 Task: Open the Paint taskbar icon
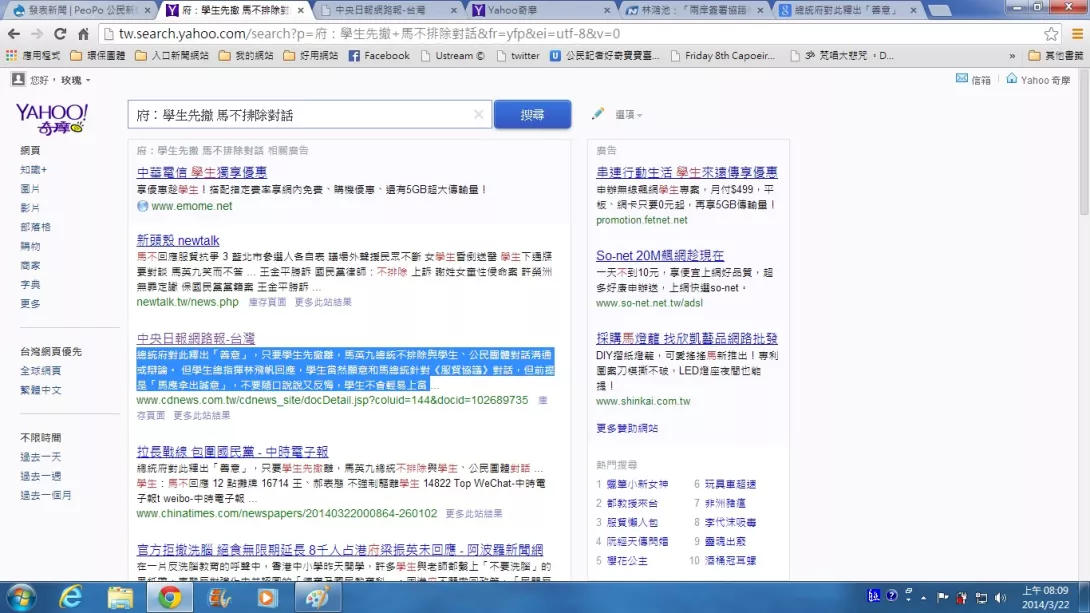(x=317, y=598)
